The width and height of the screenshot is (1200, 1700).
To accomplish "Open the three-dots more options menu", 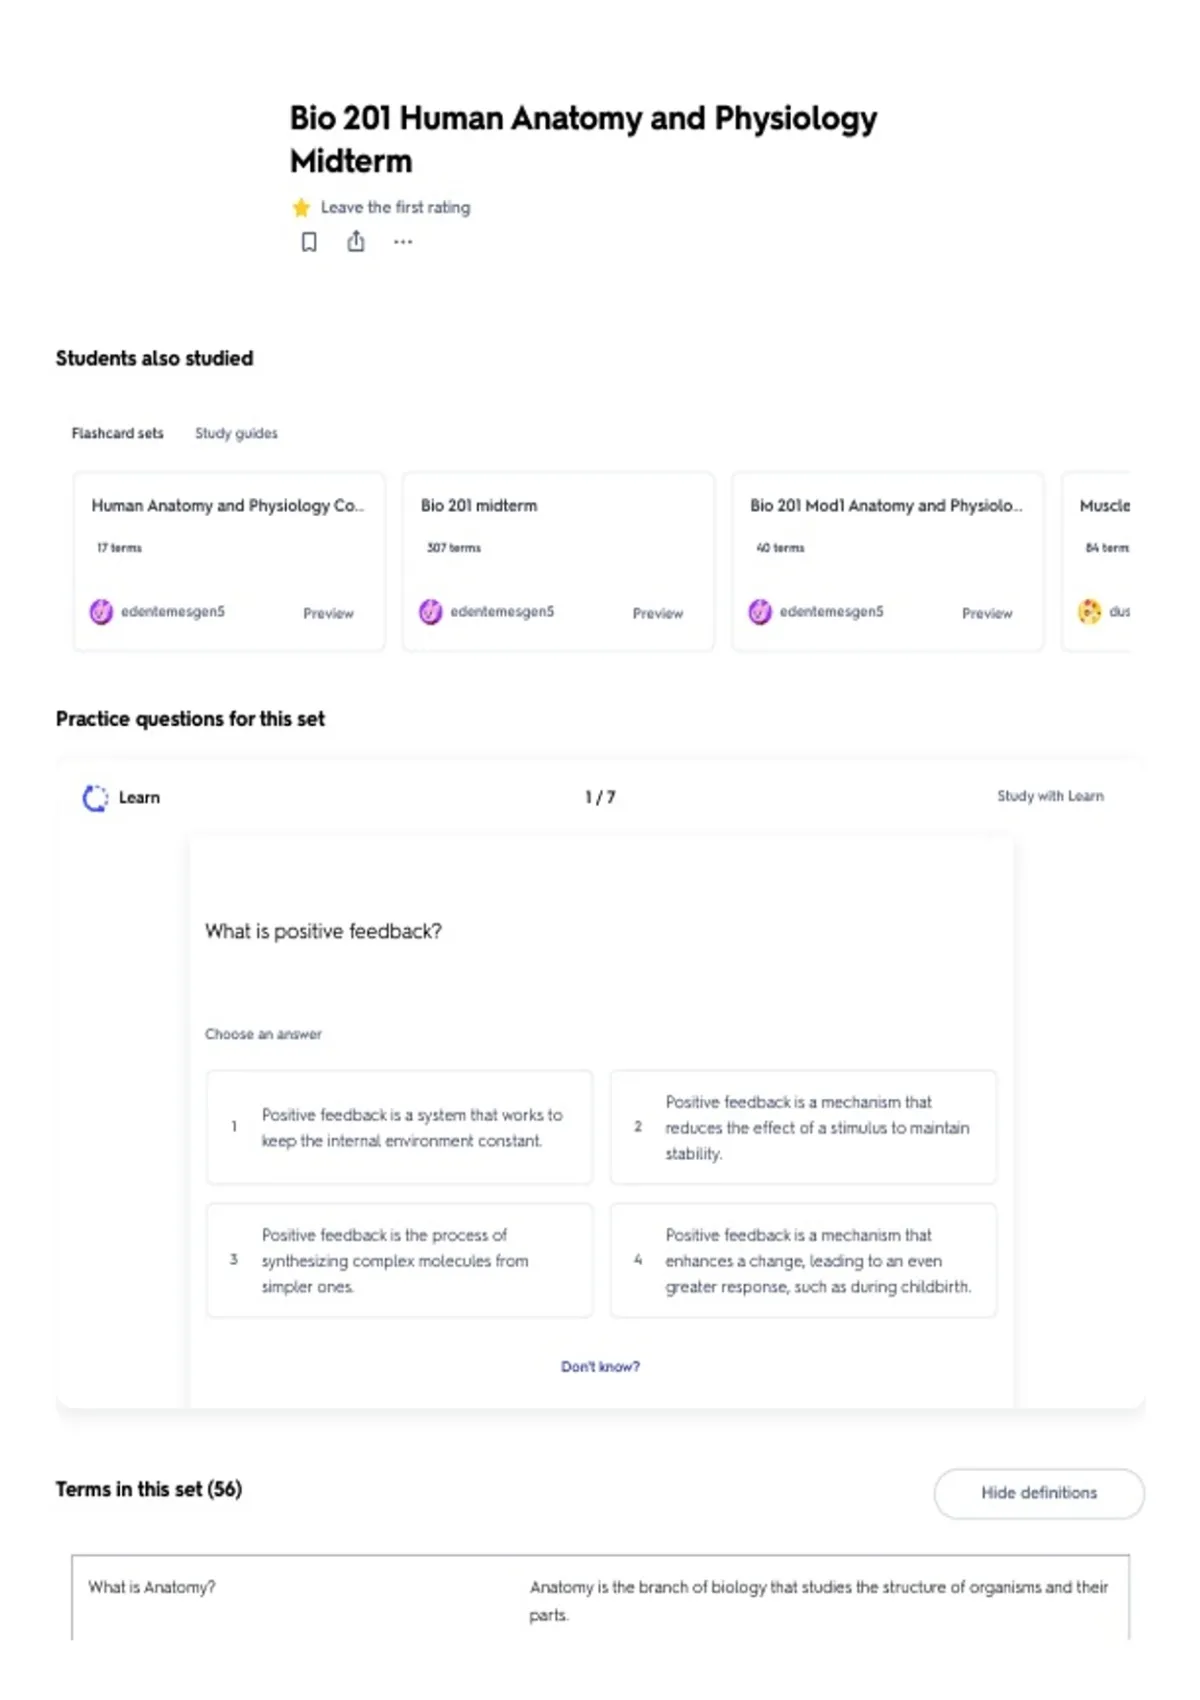I will [x=403, y=242].
